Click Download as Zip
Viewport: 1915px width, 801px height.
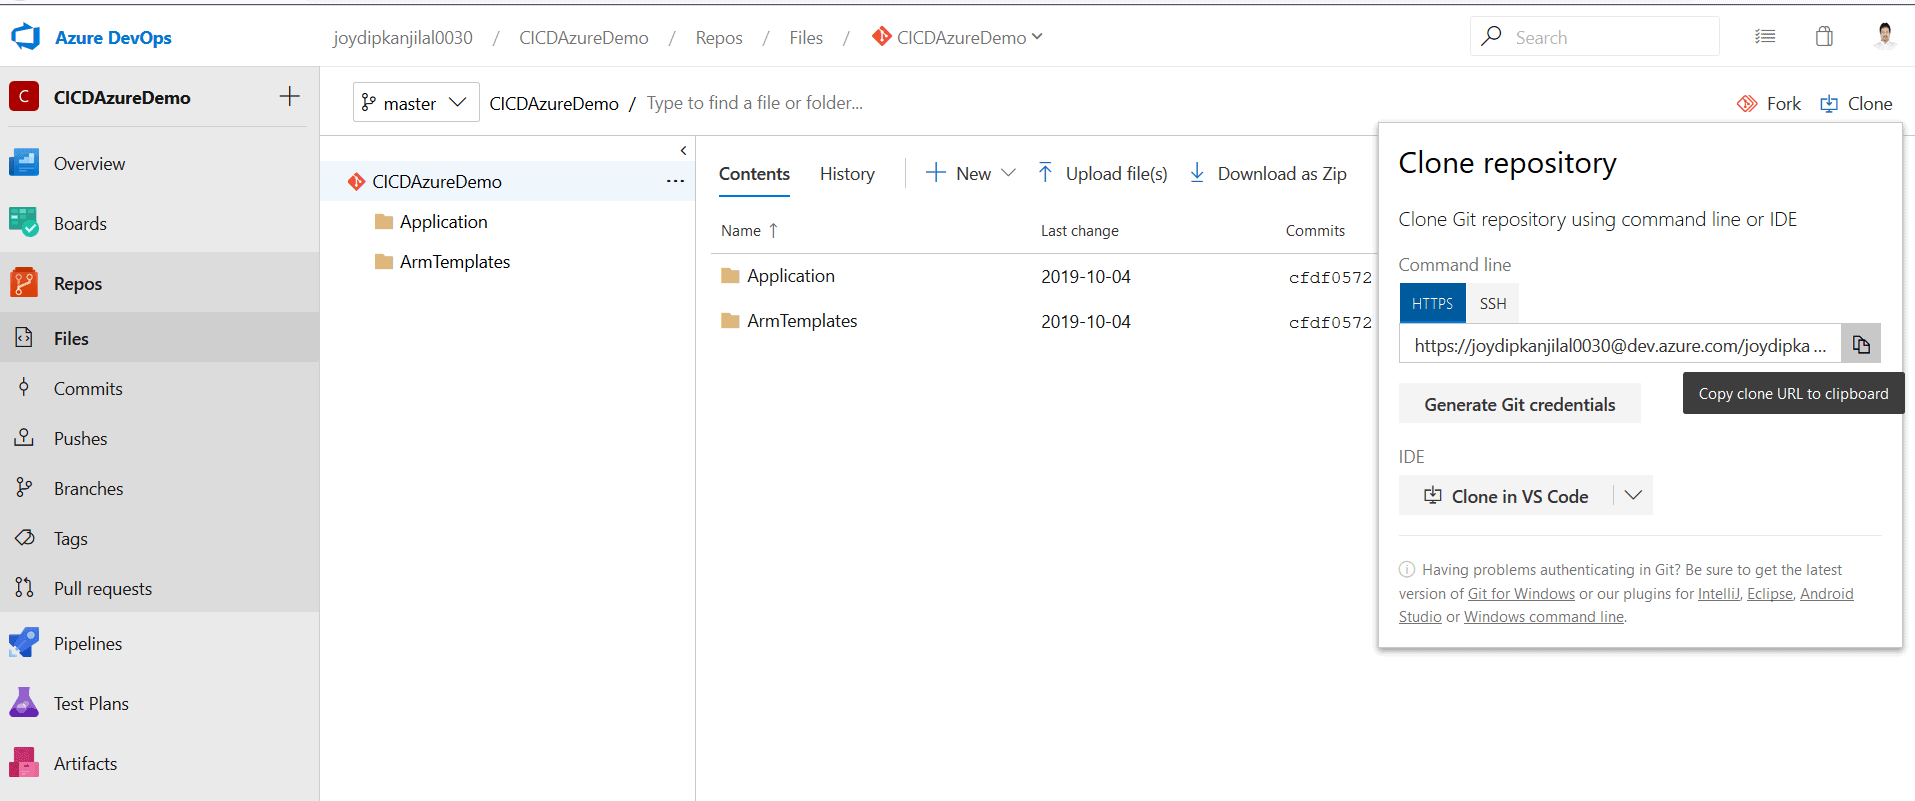1267,173
